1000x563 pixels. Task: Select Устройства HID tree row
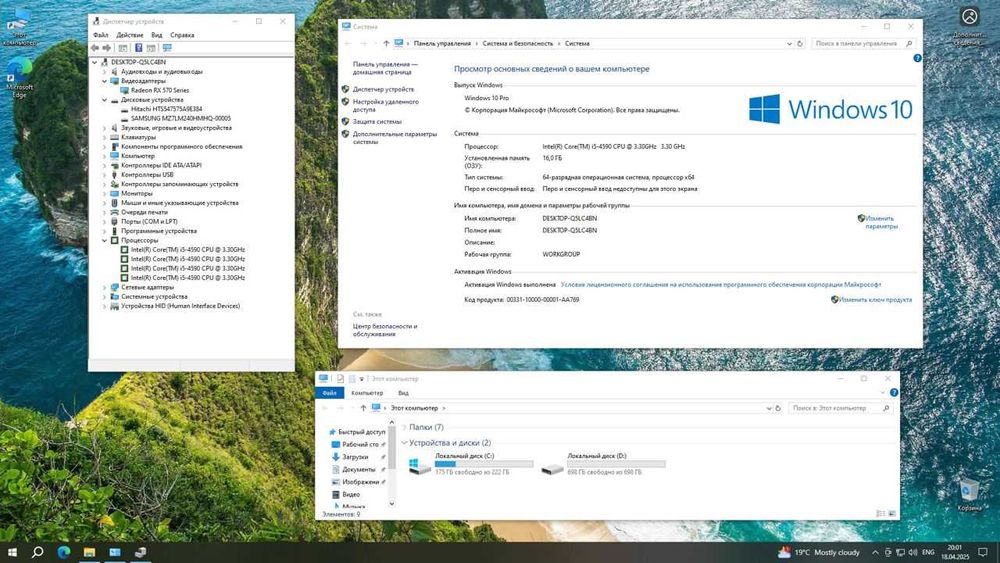(x=180, y=306)
